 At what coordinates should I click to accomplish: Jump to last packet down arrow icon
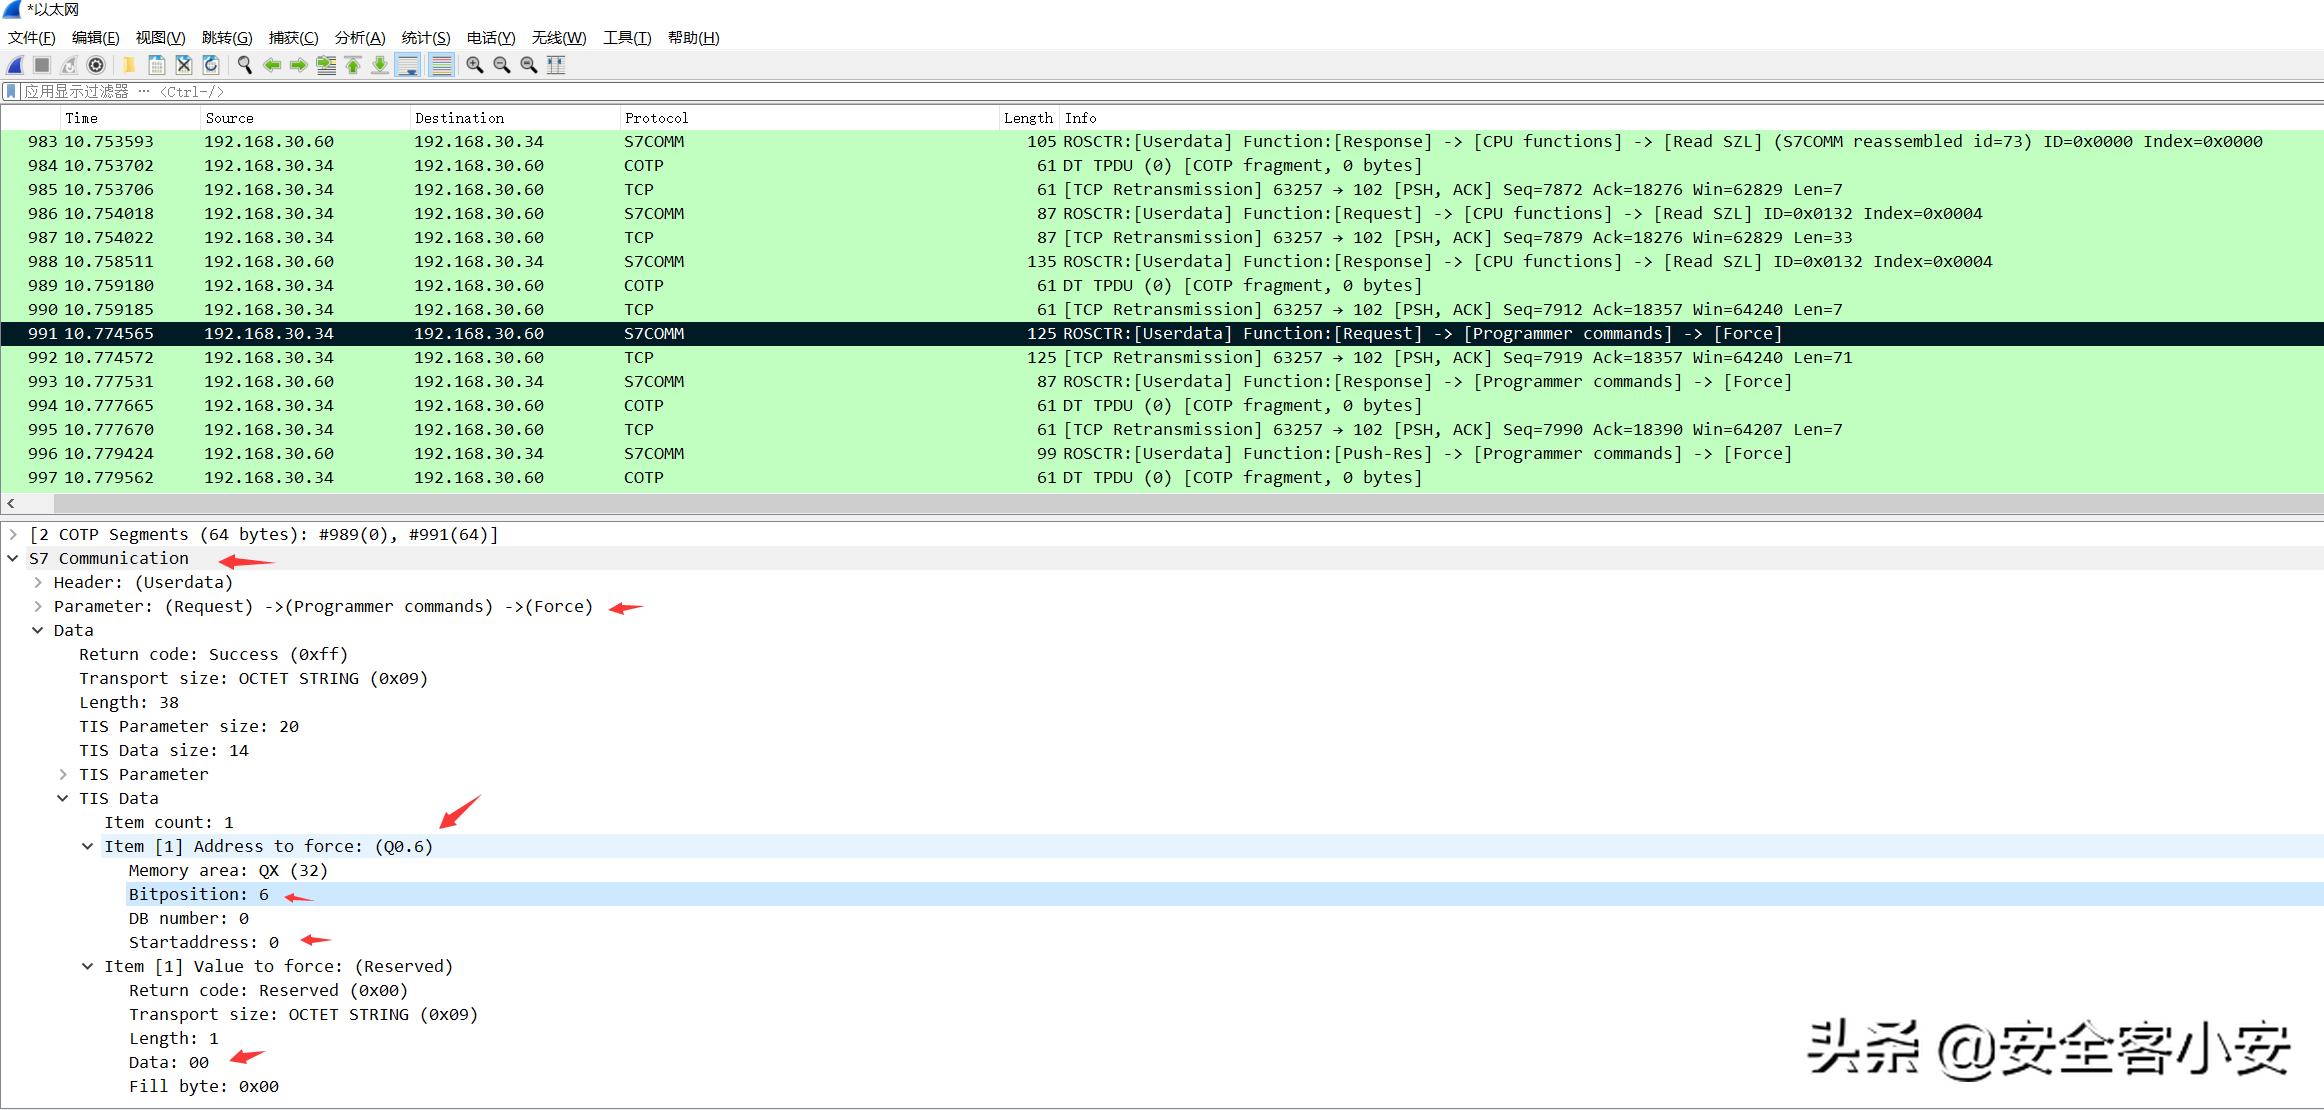pos(380,65)
